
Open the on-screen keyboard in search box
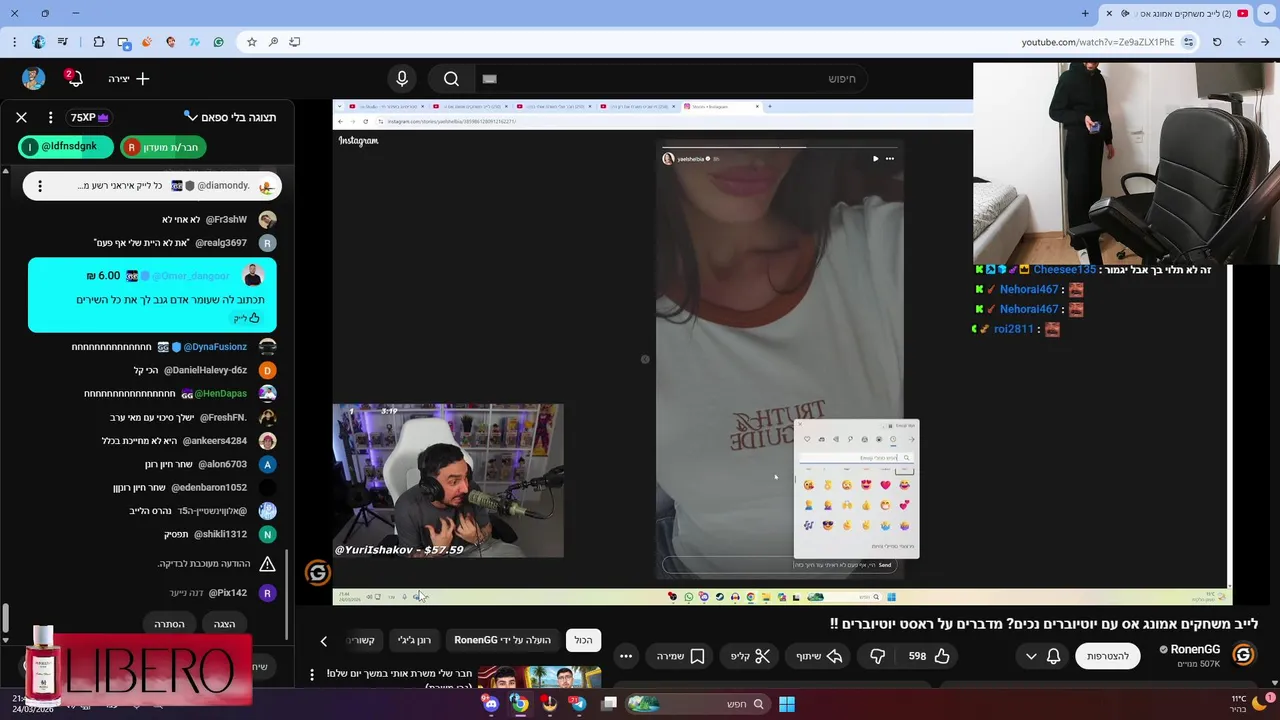[489, 79]
